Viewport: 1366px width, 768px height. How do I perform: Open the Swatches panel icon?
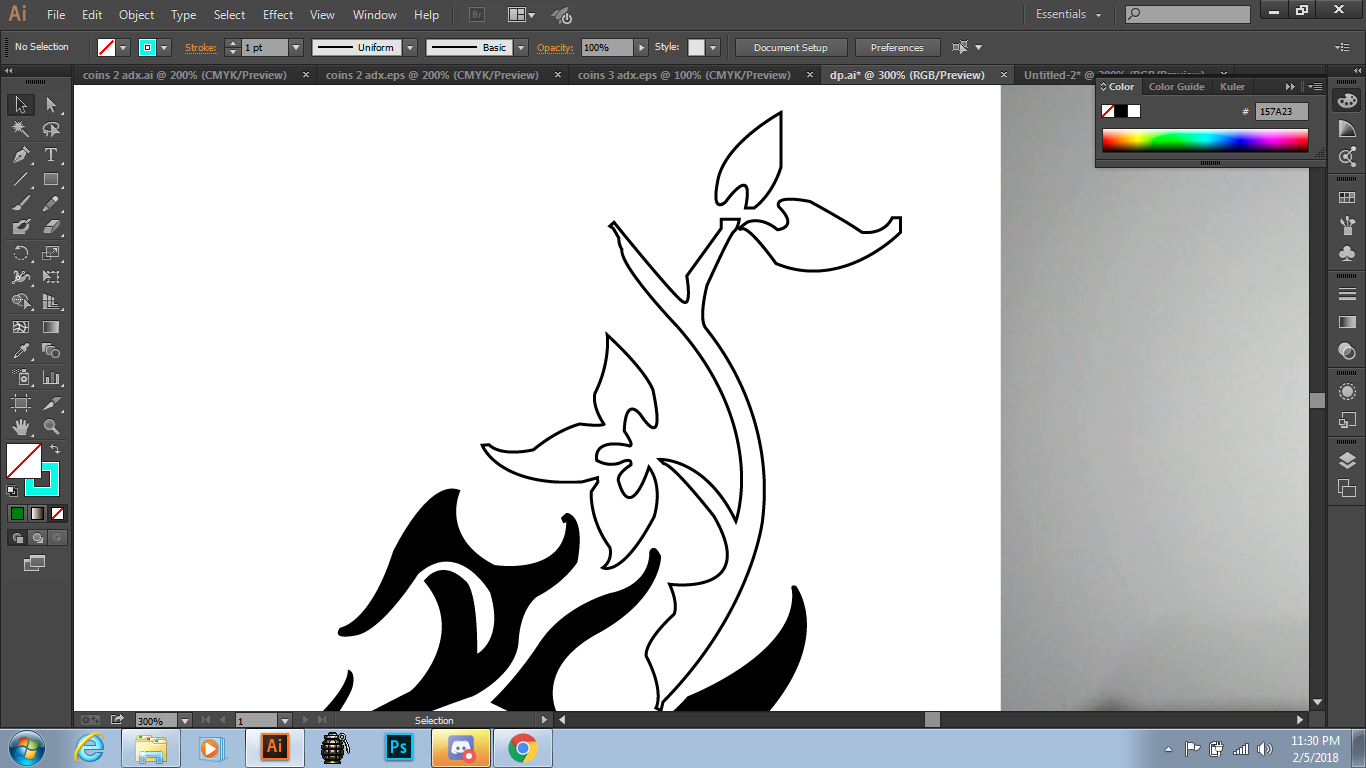(x=1347, y=198)
